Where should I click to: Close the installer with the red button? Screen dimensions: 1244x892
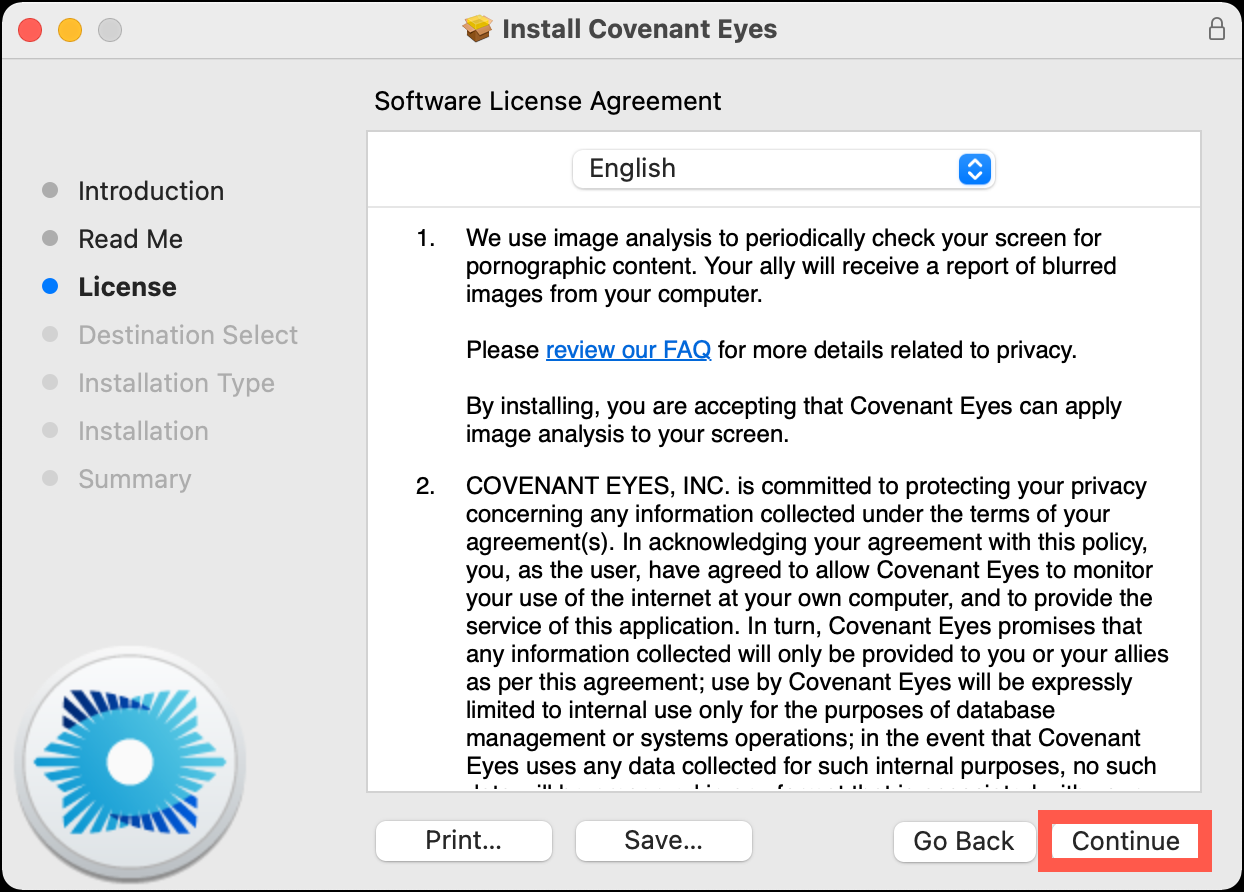30,30
